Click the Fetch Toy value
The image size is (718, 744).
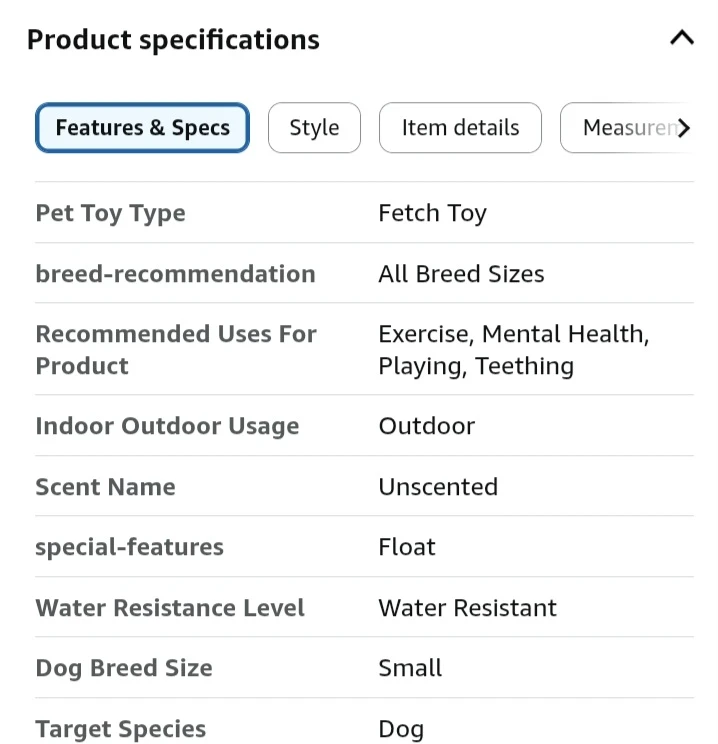432,213
